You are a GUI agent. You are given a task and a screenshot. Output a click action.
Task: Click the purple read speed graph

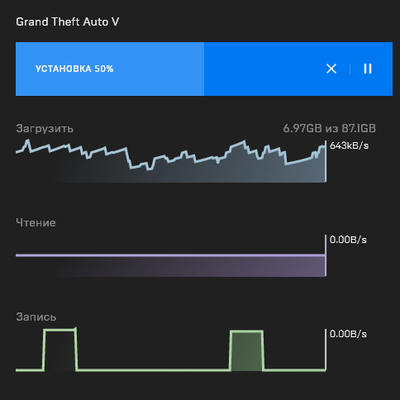pos(171,266)
